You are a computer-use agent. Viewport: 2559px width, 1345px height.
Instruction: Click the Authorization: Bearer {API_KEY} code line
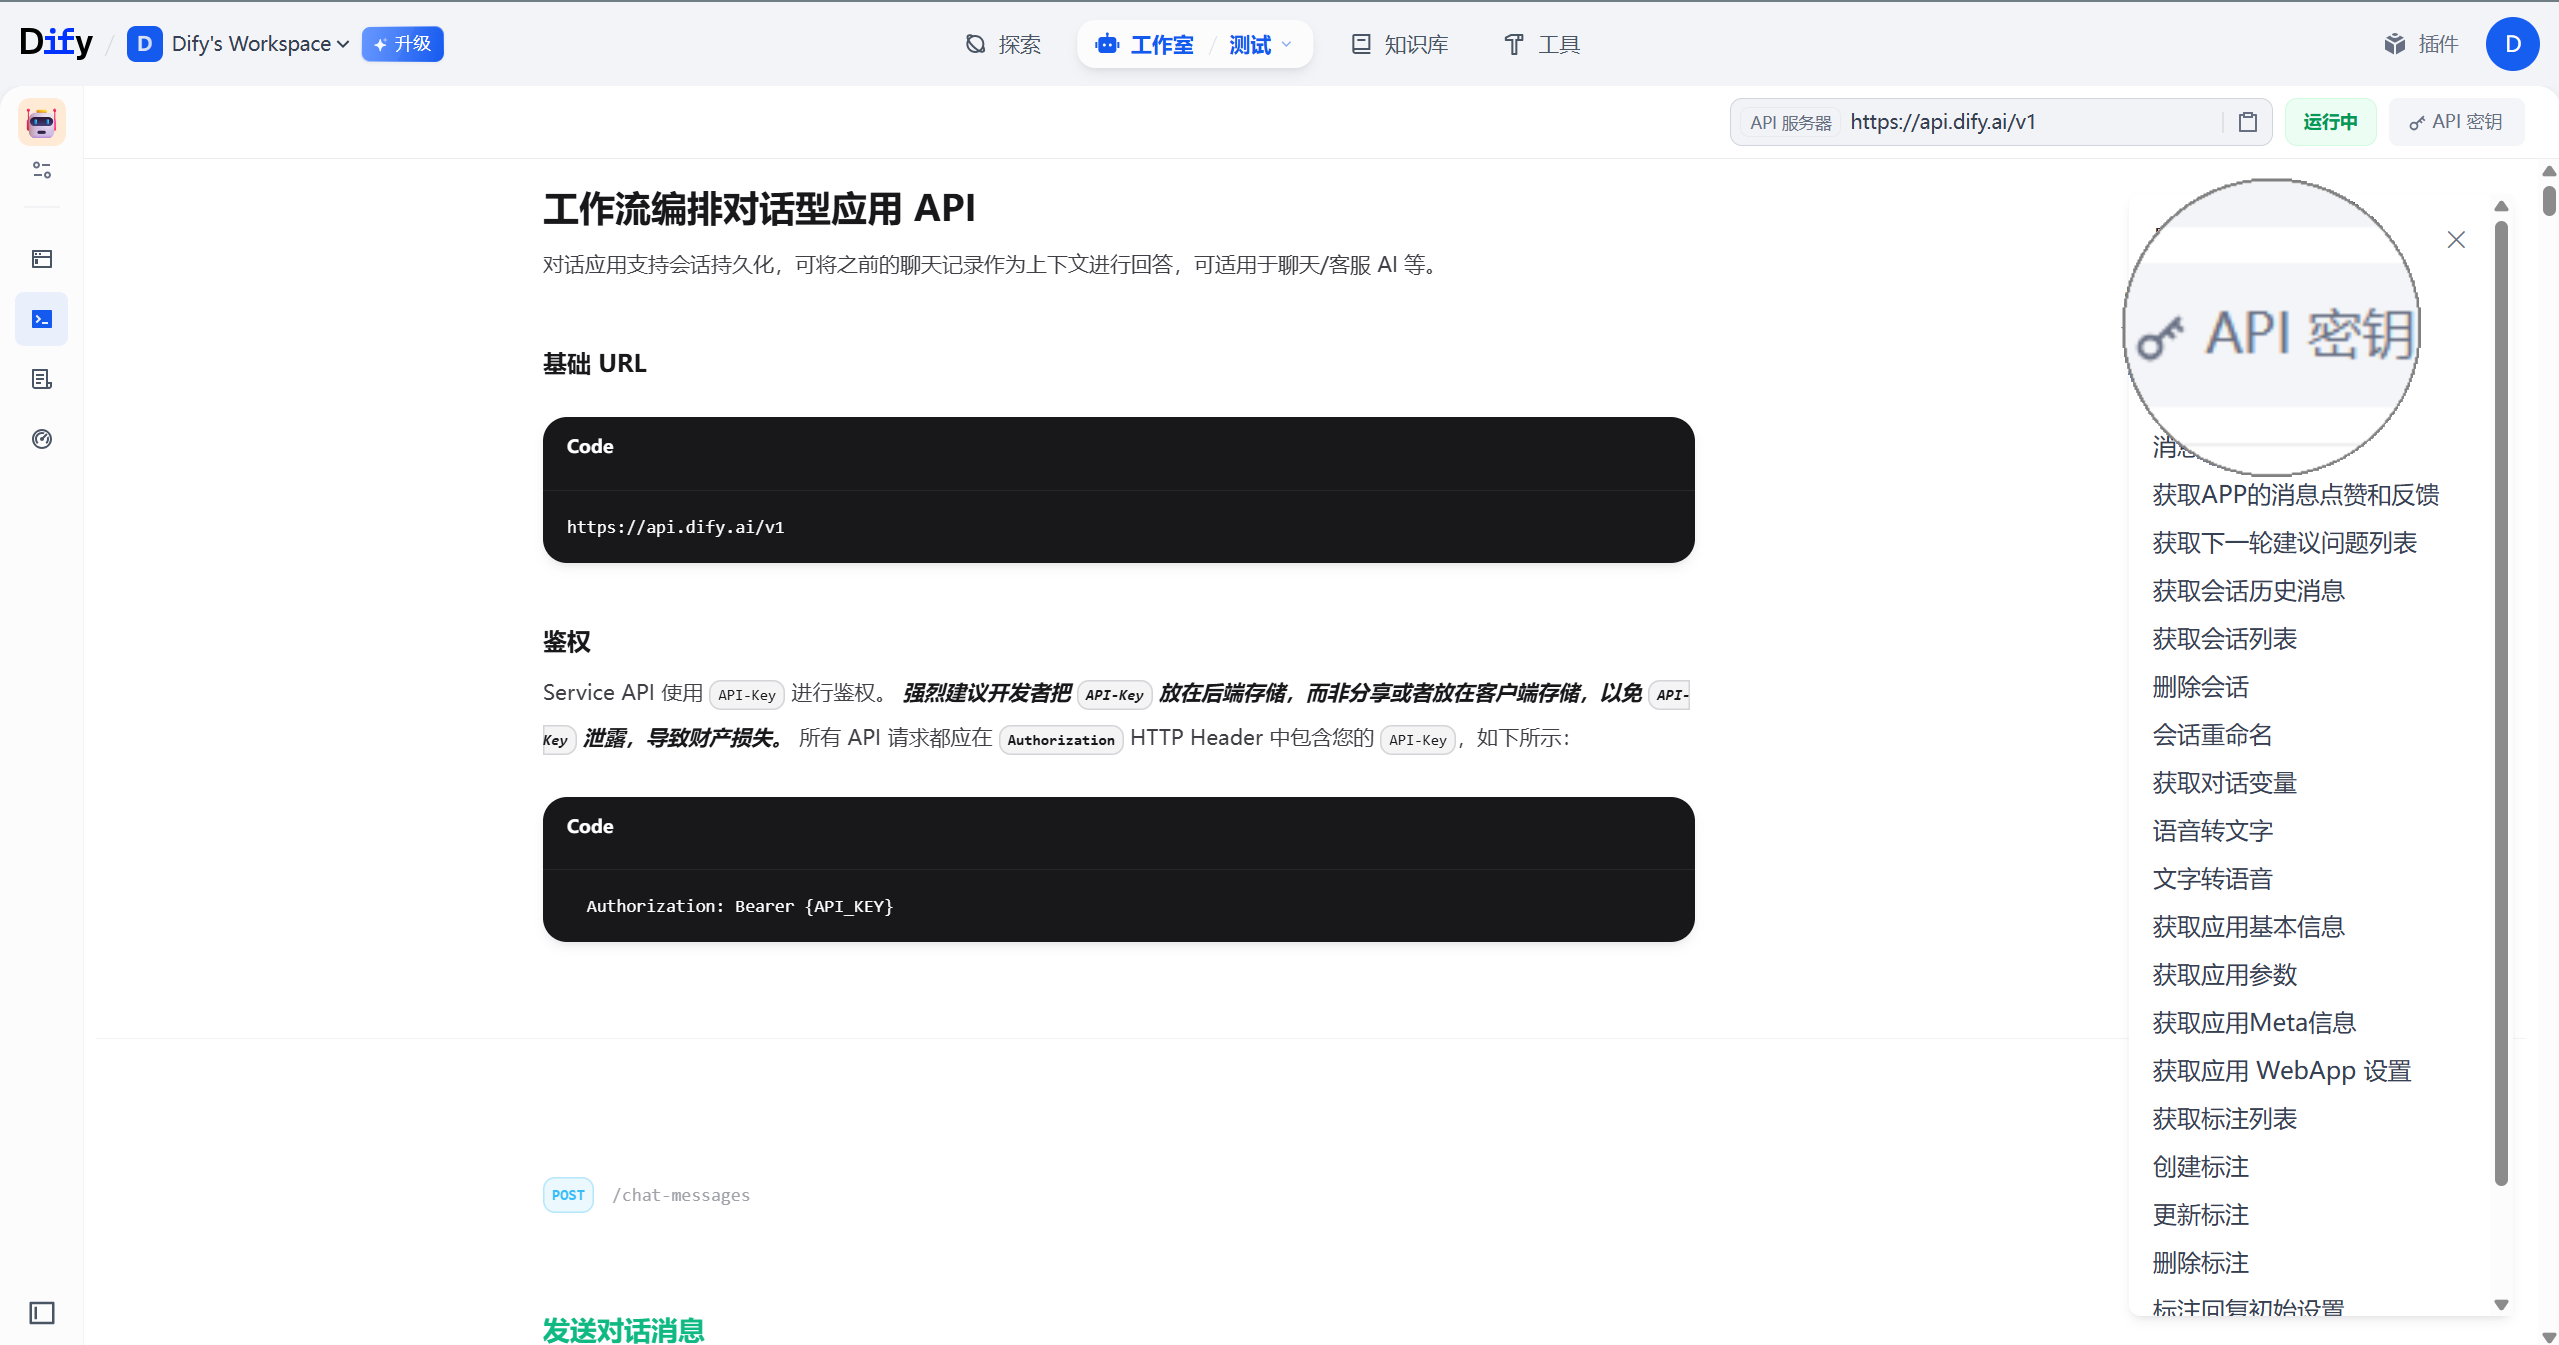tap(739, 906)
